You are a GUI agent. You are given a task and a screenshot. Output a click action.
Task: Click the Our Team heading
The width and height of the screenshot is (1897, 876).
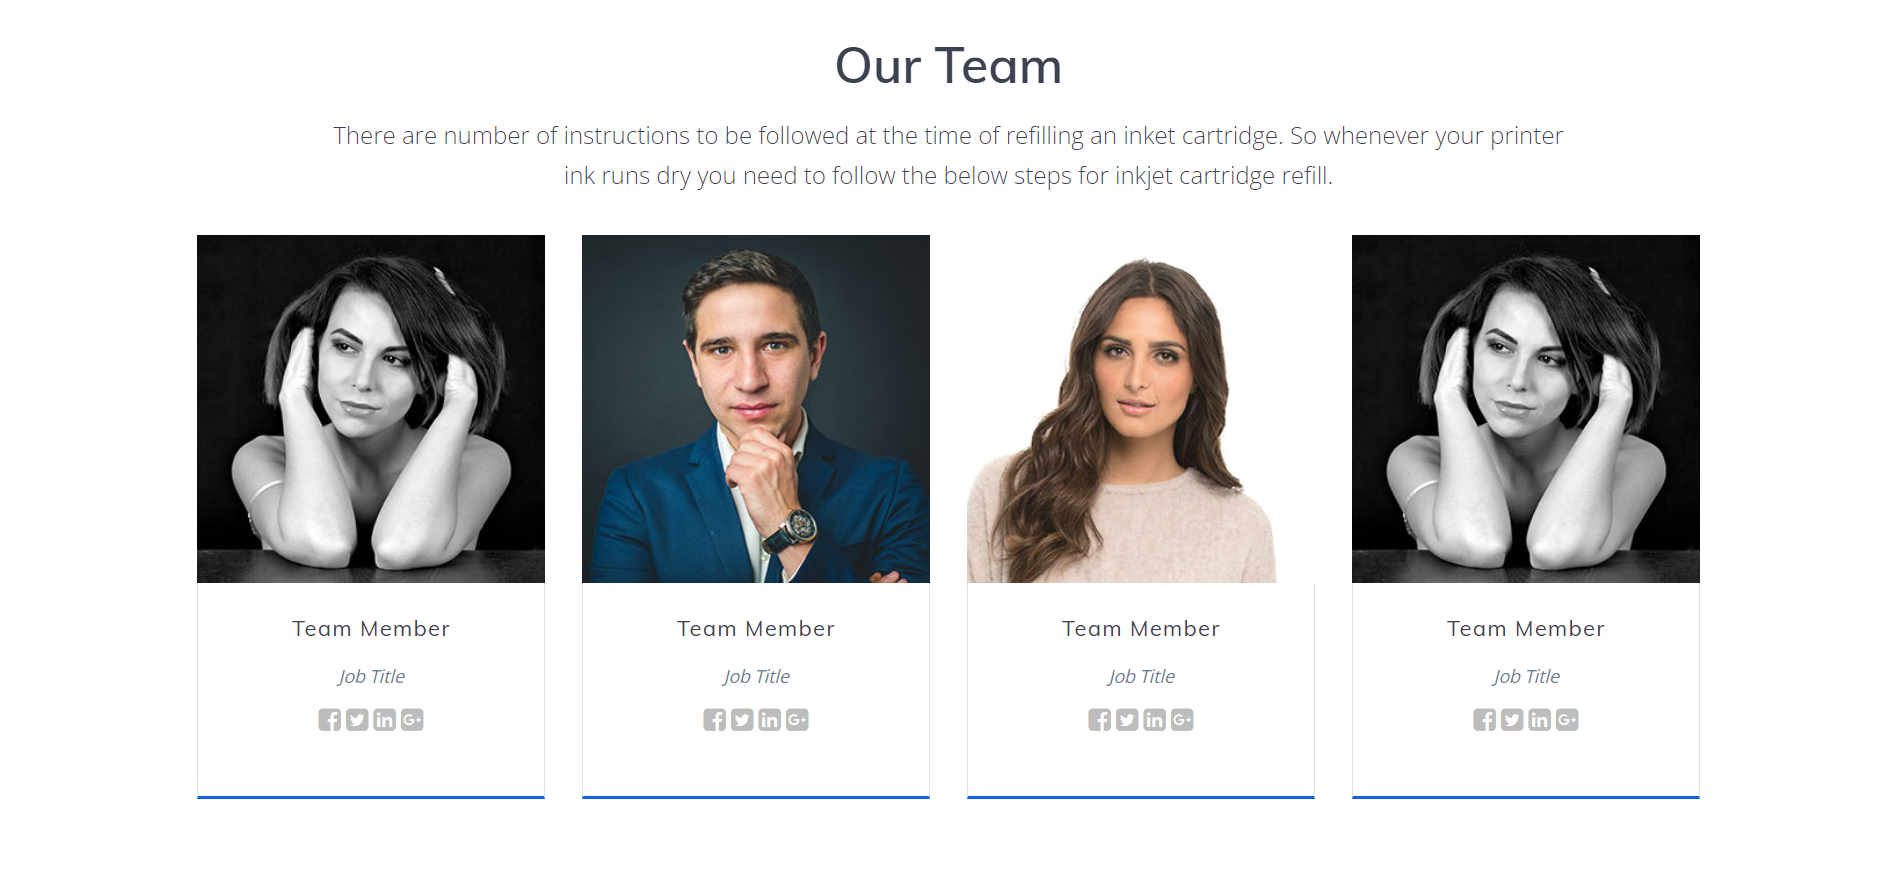coord(948,66)
